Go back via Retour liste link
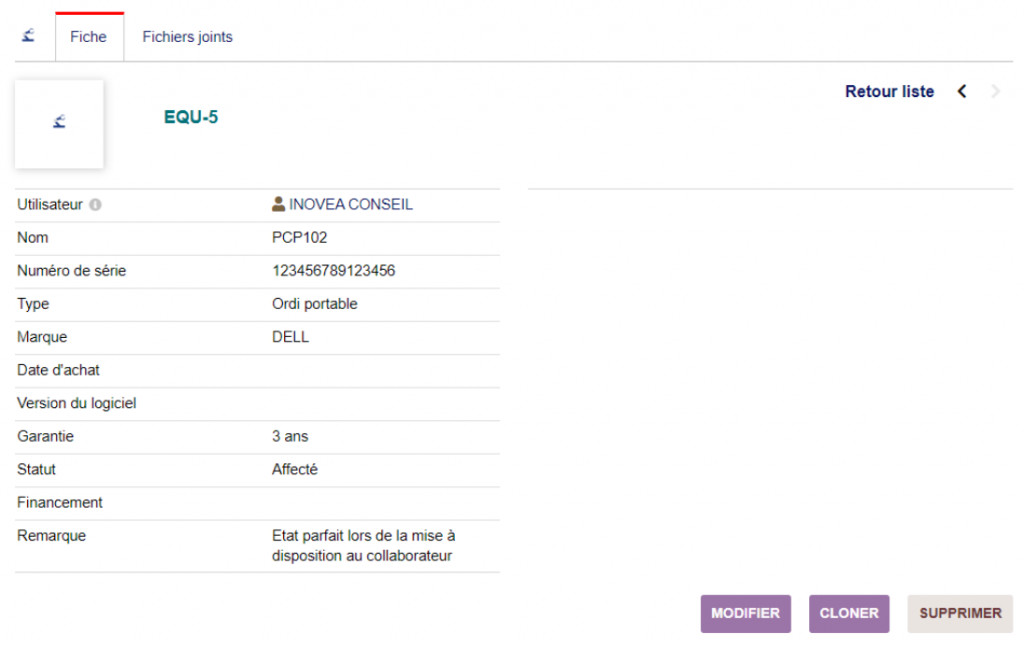1024x648 pixels. click(889, 92)
